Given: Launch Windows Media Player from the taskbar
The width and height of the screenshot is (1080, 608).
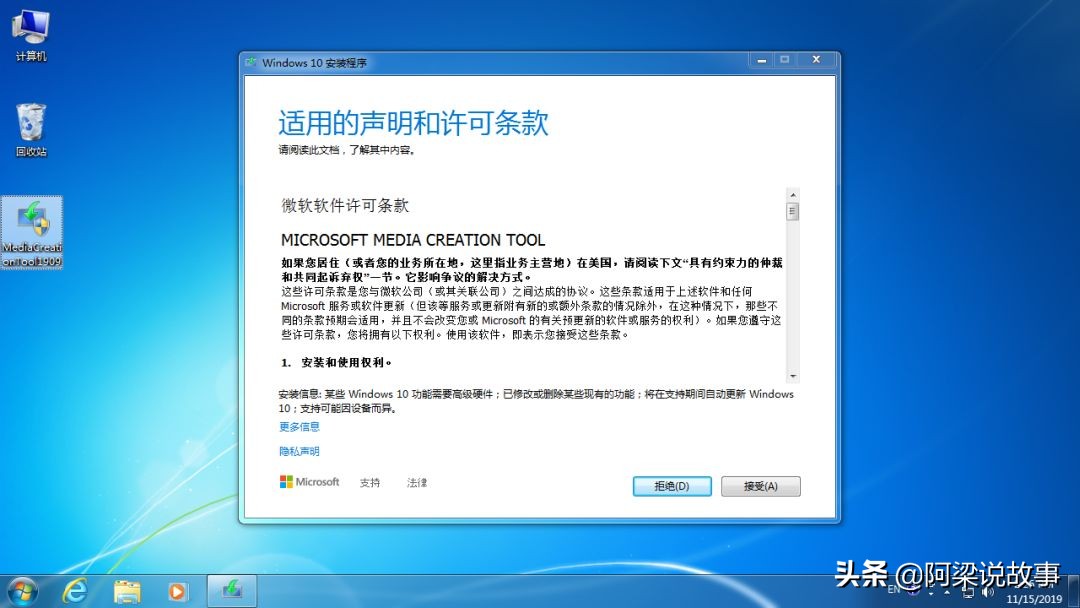Looking at the screenshot, I should click(x=177, y=591).
